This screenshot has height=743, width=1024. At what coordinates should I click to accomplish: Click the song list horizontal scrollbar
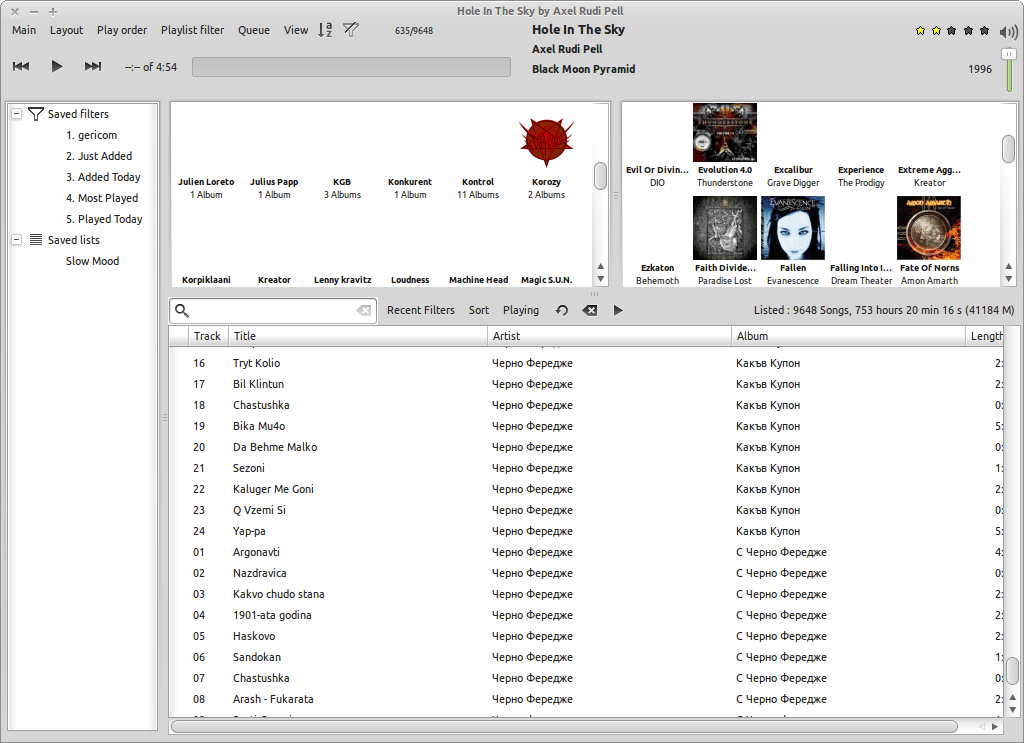[x=564, y=727]
